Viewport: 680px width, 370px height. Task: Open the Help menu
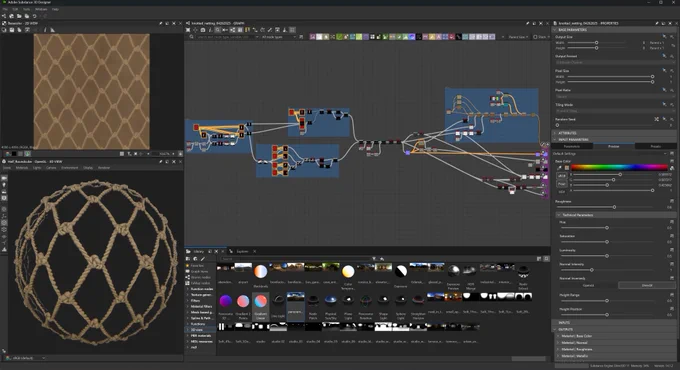pyautogui.click(x=56, y=9)
